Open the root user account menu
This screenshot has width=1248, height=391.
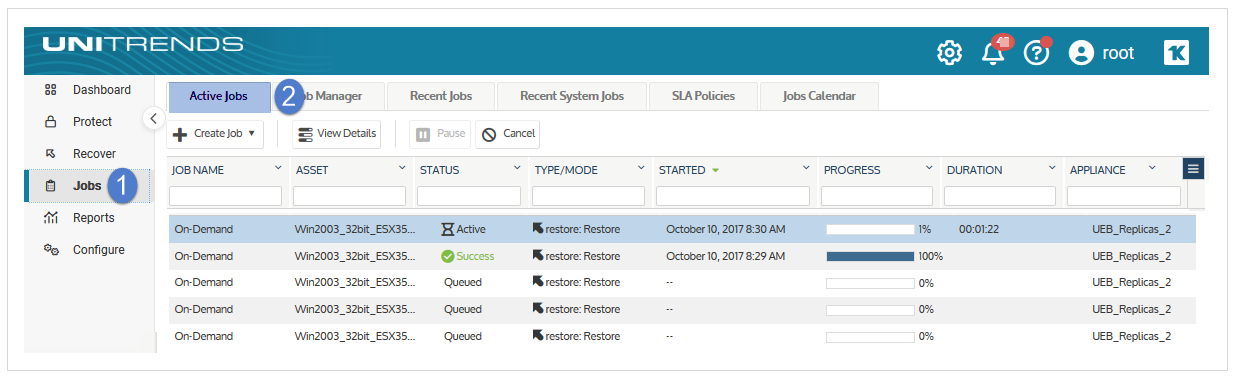pos(1101,53)
